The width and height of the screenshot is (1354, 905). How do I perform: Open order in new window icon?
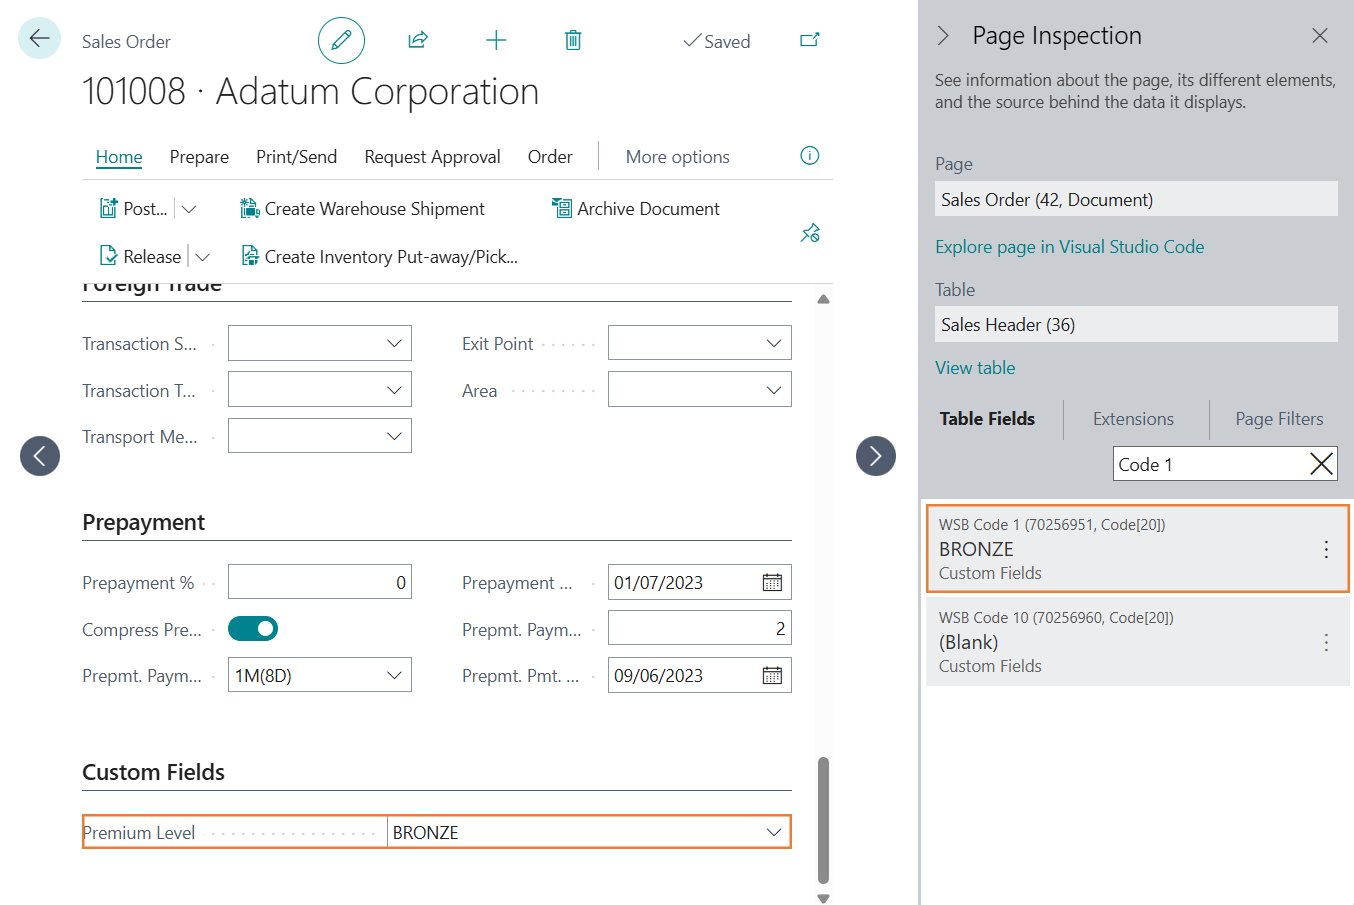810,41
